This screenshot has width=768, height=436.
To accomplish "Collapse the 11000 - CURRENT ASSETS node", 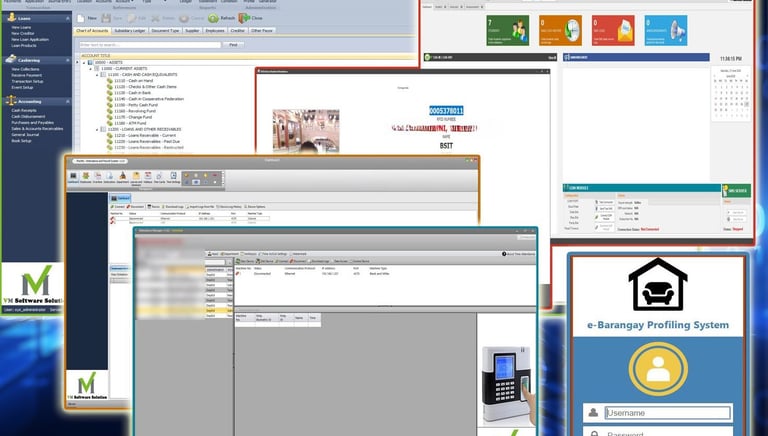I will coord(90,69).
